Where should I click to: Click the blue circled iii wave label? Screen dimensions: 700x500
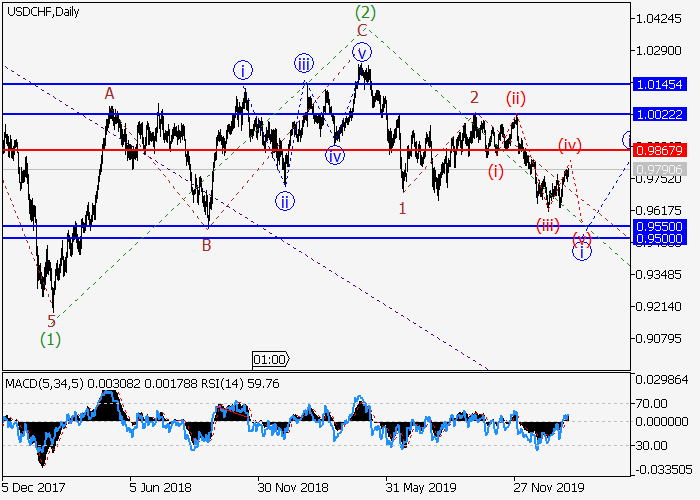pos(304,64)
